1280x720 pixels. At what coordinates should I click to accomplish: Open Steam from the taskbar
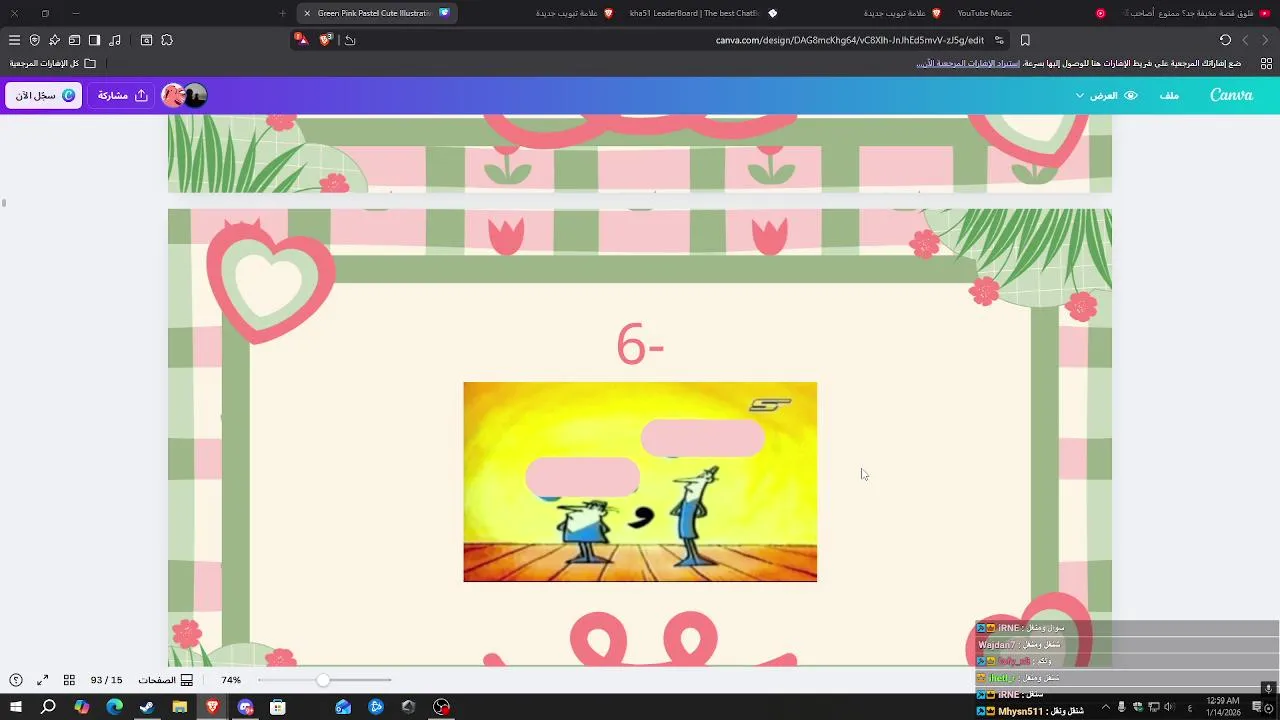coord(147,707)
